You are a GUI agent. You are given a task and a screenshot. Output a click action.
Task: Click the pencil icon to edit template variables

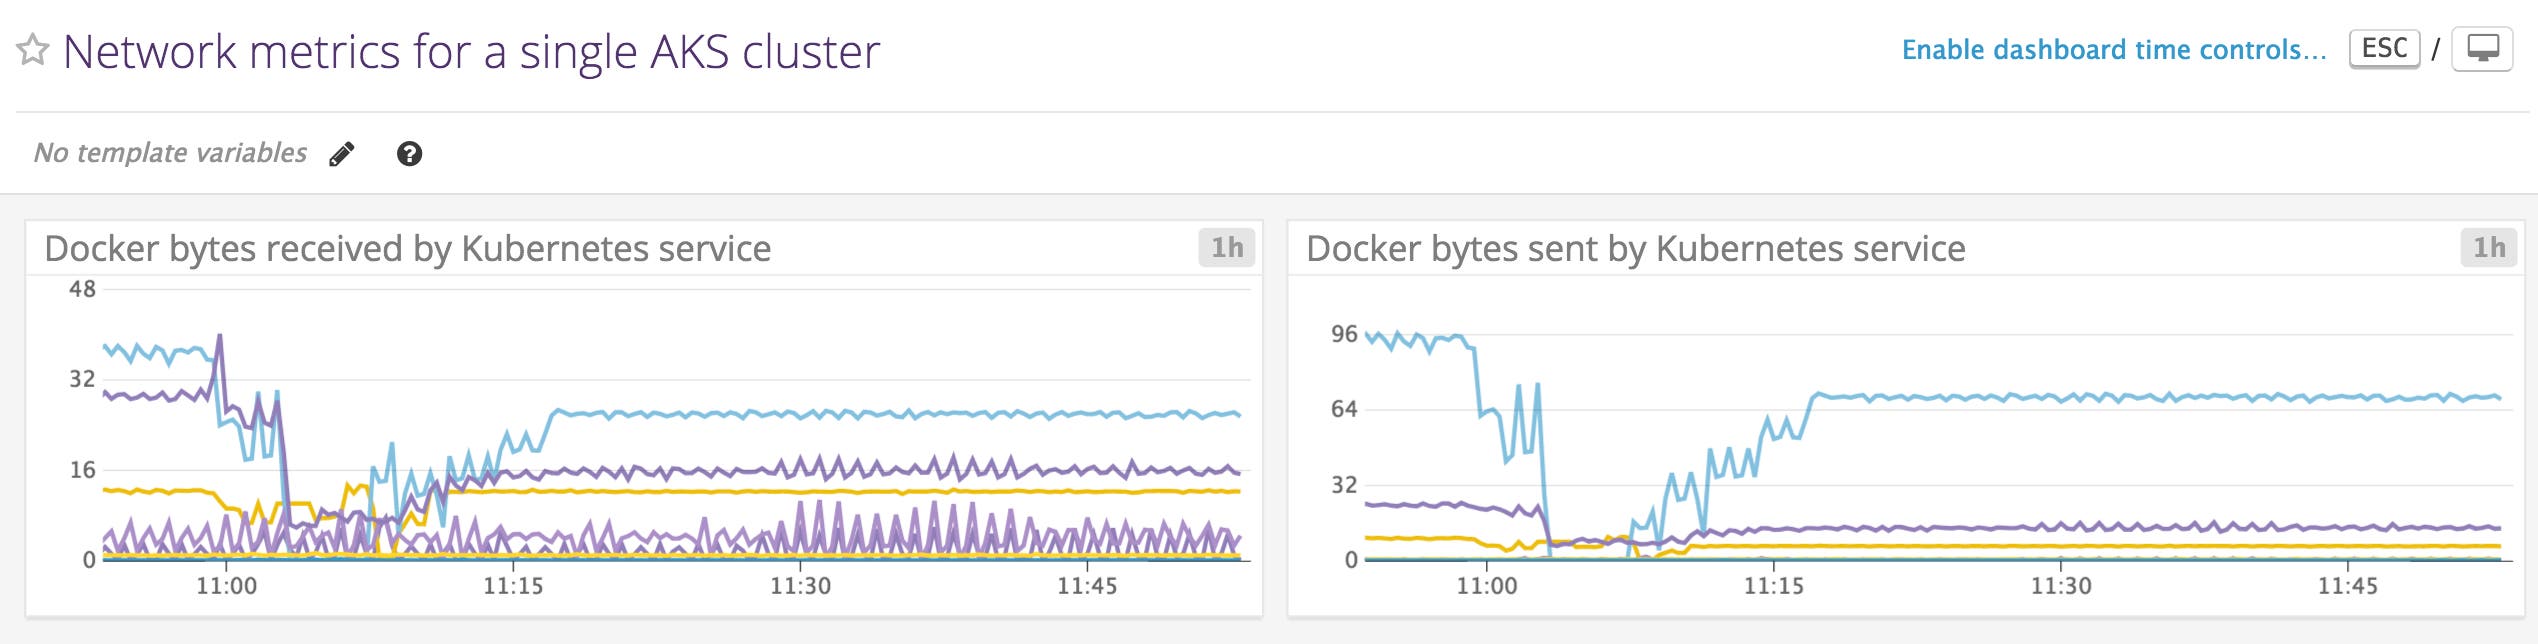coord(342,154)
